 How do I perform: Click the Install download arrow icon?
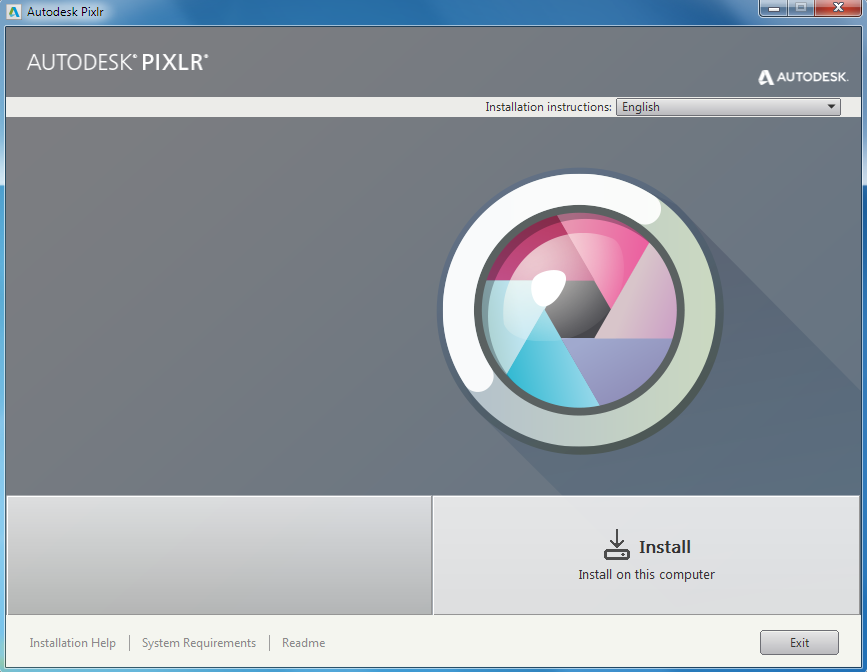click(616, 545)
